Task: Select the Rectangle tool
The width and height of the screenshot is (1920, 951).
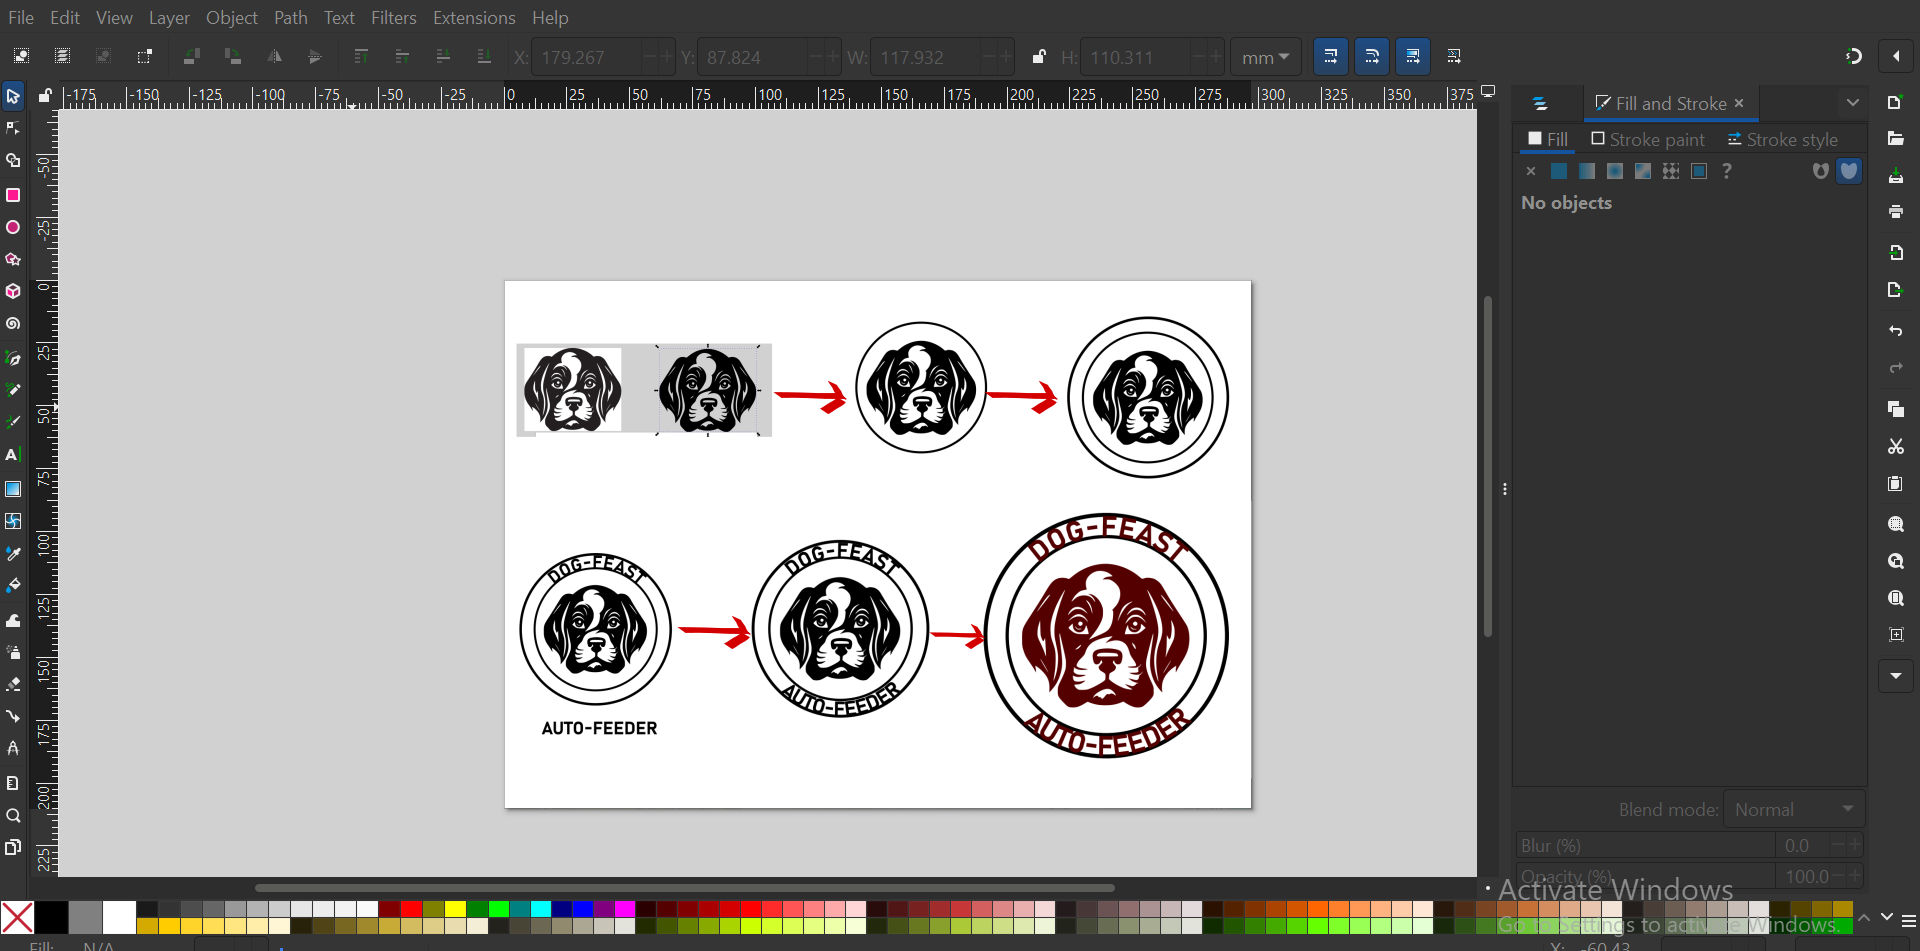Action: (x=13, y=195)
